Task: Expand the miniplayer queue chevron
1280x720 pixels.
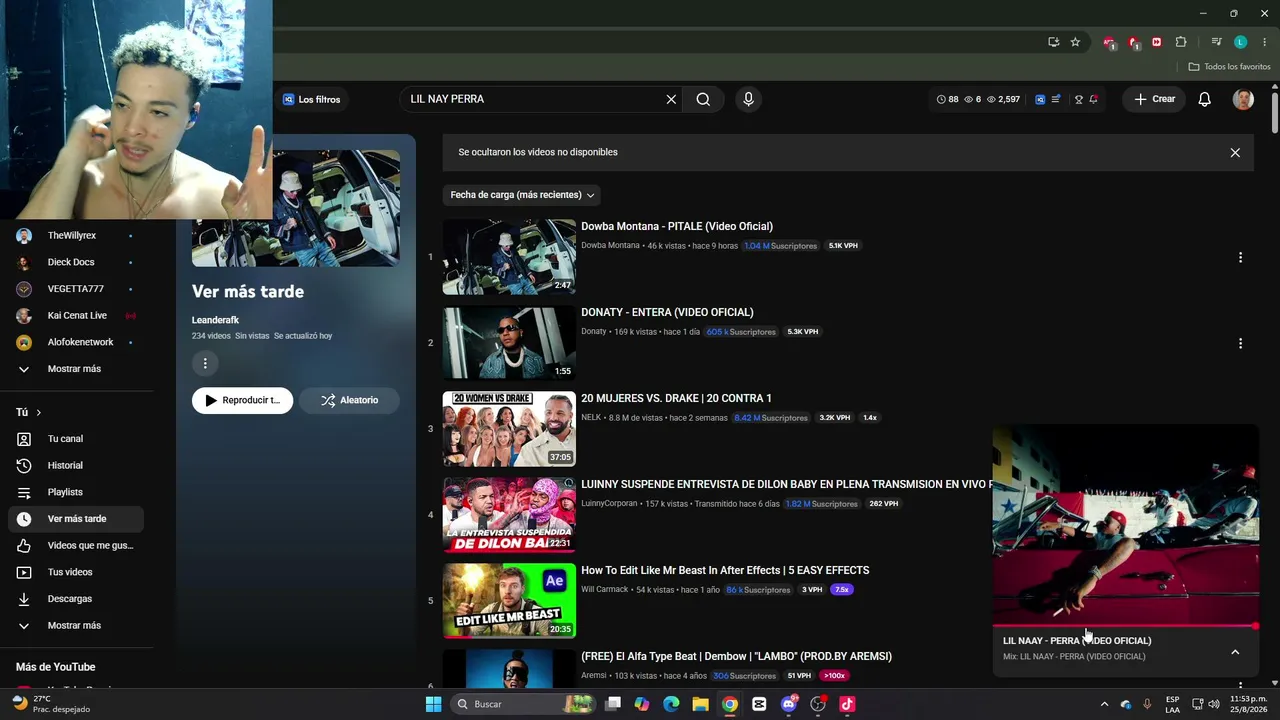Action: [1235, 652]
